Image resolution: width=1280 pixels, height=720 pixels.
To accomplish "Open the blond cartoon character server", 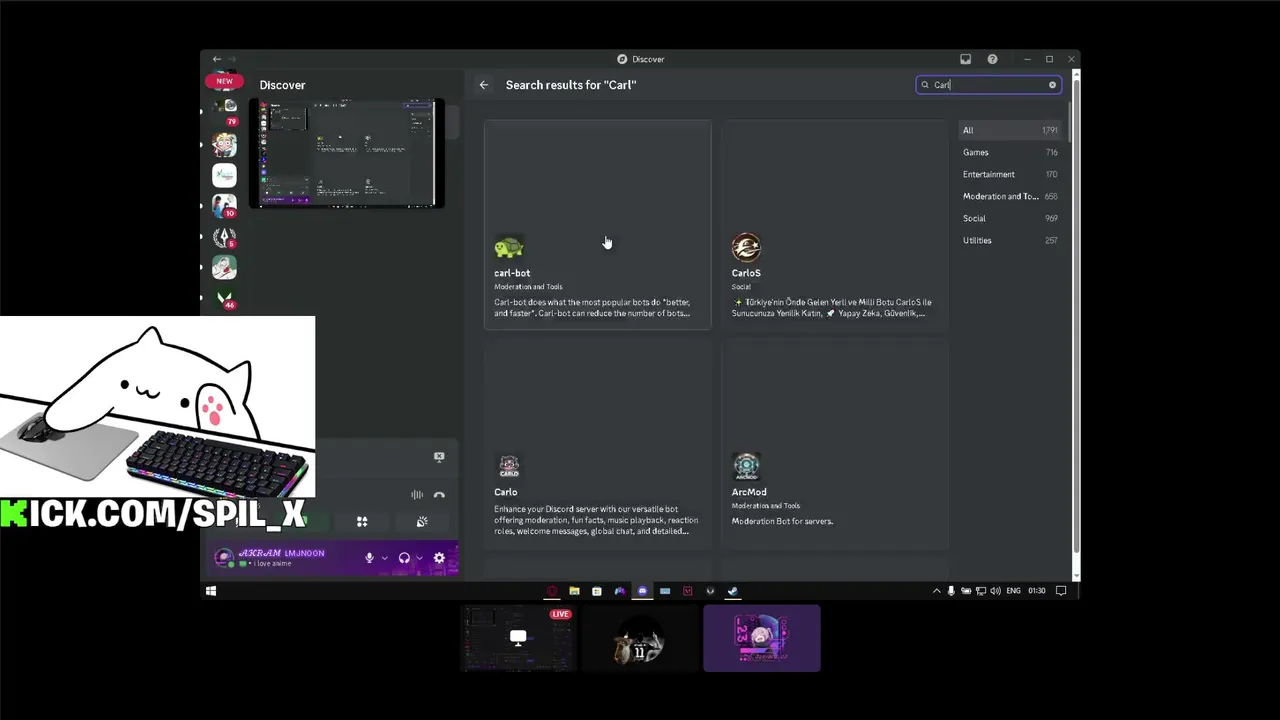I will [225, 145].
